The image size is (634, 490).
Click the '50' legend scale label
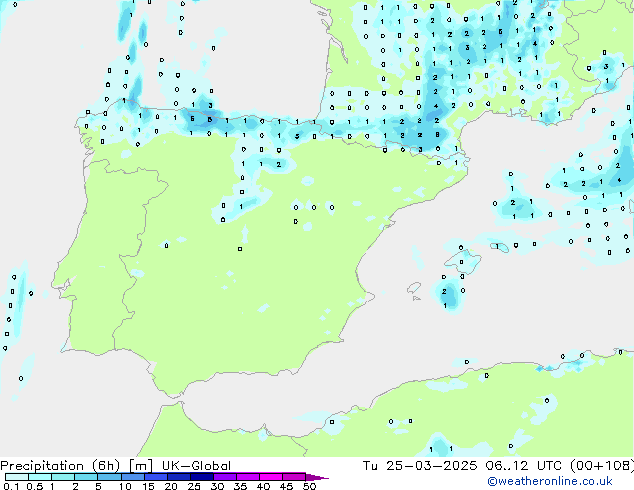(309, 486)
